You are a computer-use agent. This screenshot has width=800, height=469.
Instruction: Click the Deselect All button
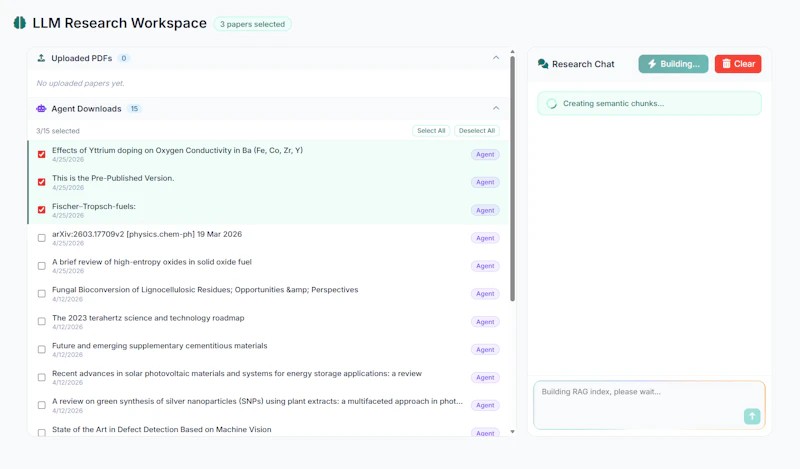[x=477, y=131]
